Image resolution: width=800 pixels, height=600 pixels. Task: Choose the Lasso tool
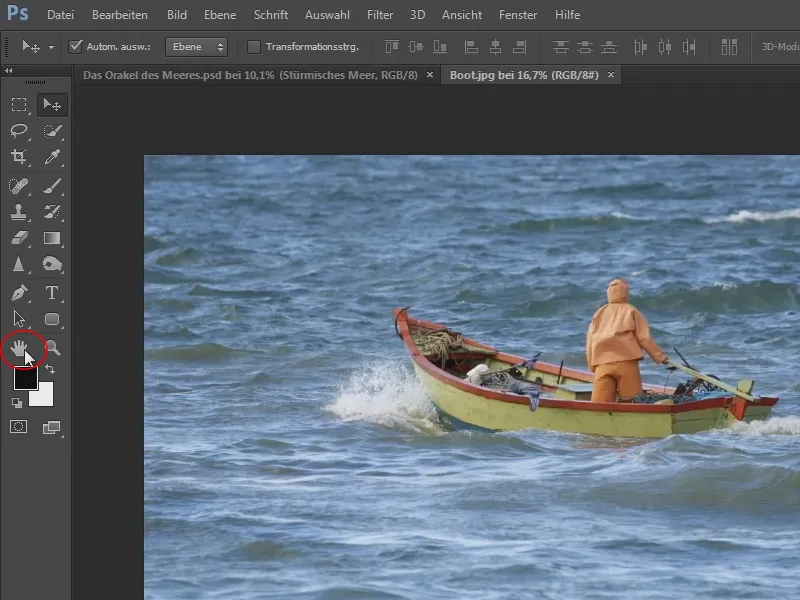(19, 131)
